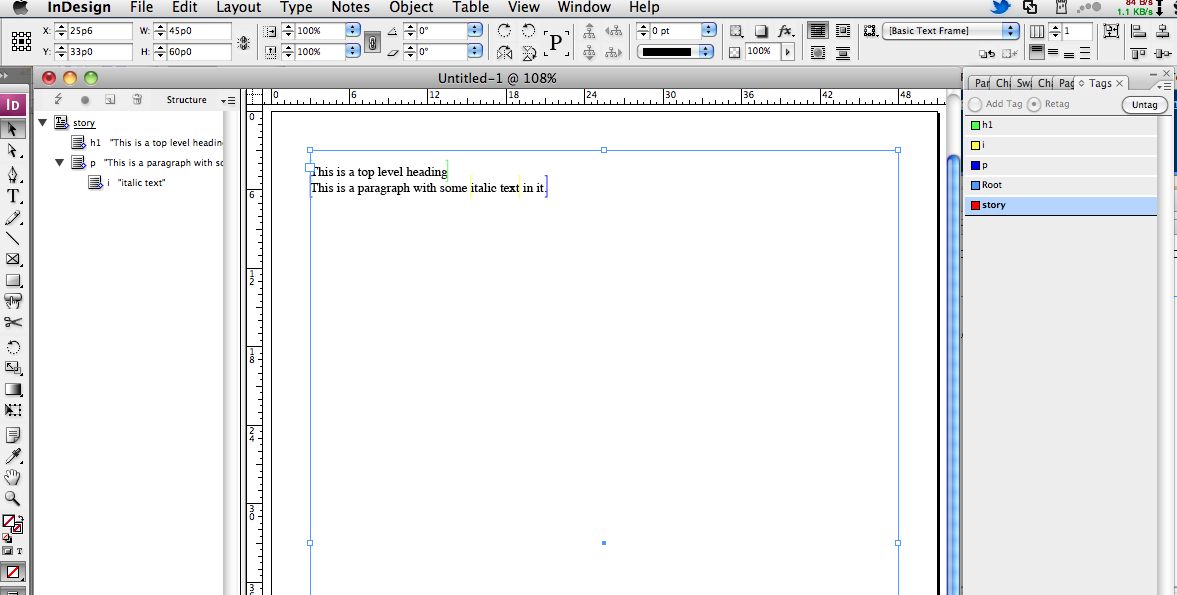The image size is (1177, 595).
Task: Toggle wrap around bounding box button
Action: click(843, 31)
